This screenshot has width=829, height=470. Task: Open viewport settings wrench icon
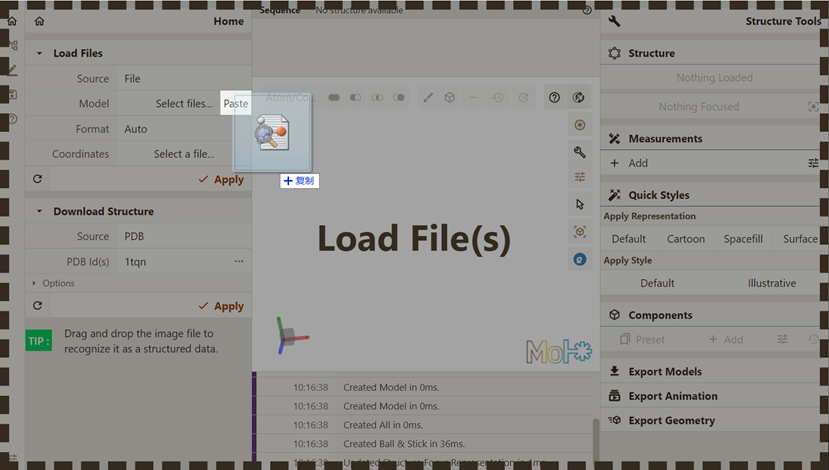coord(579,151)
